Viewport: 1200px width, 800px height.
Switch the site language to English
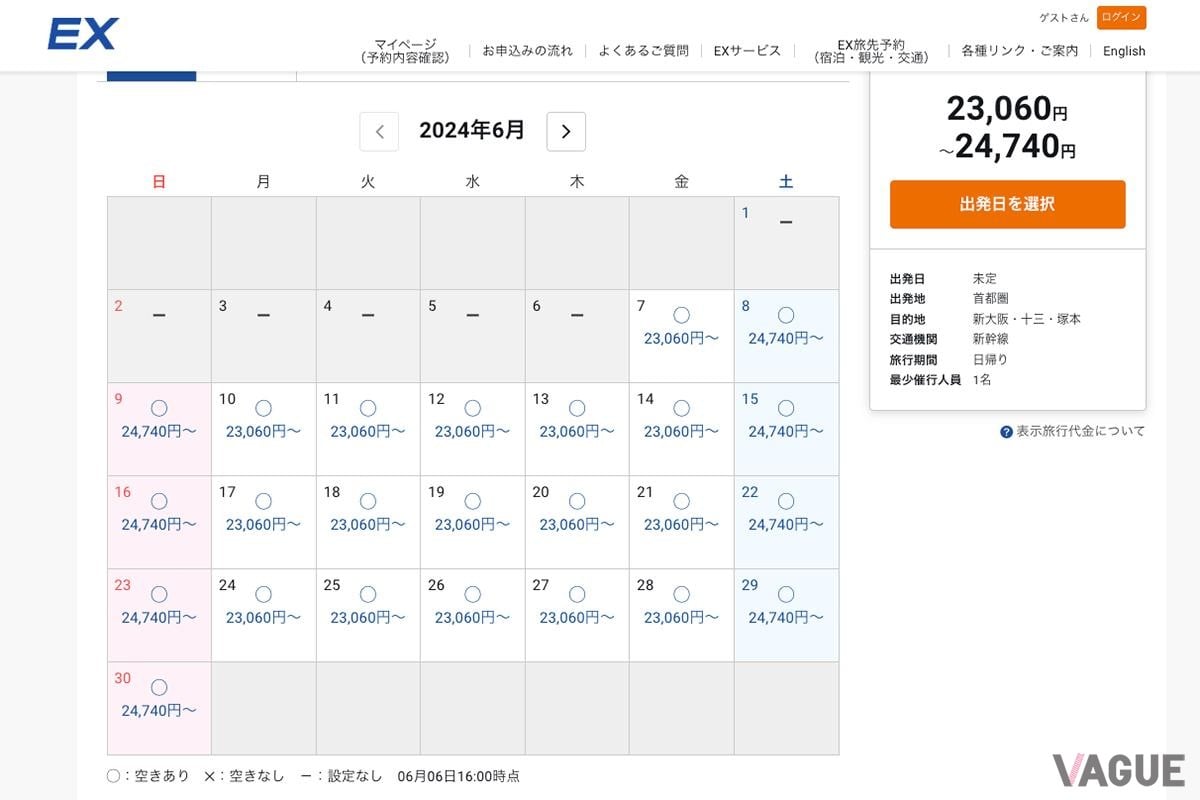1124,51
